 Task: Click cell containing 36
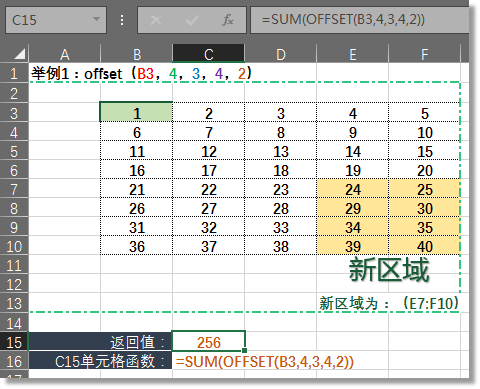[x=137, y=246]
